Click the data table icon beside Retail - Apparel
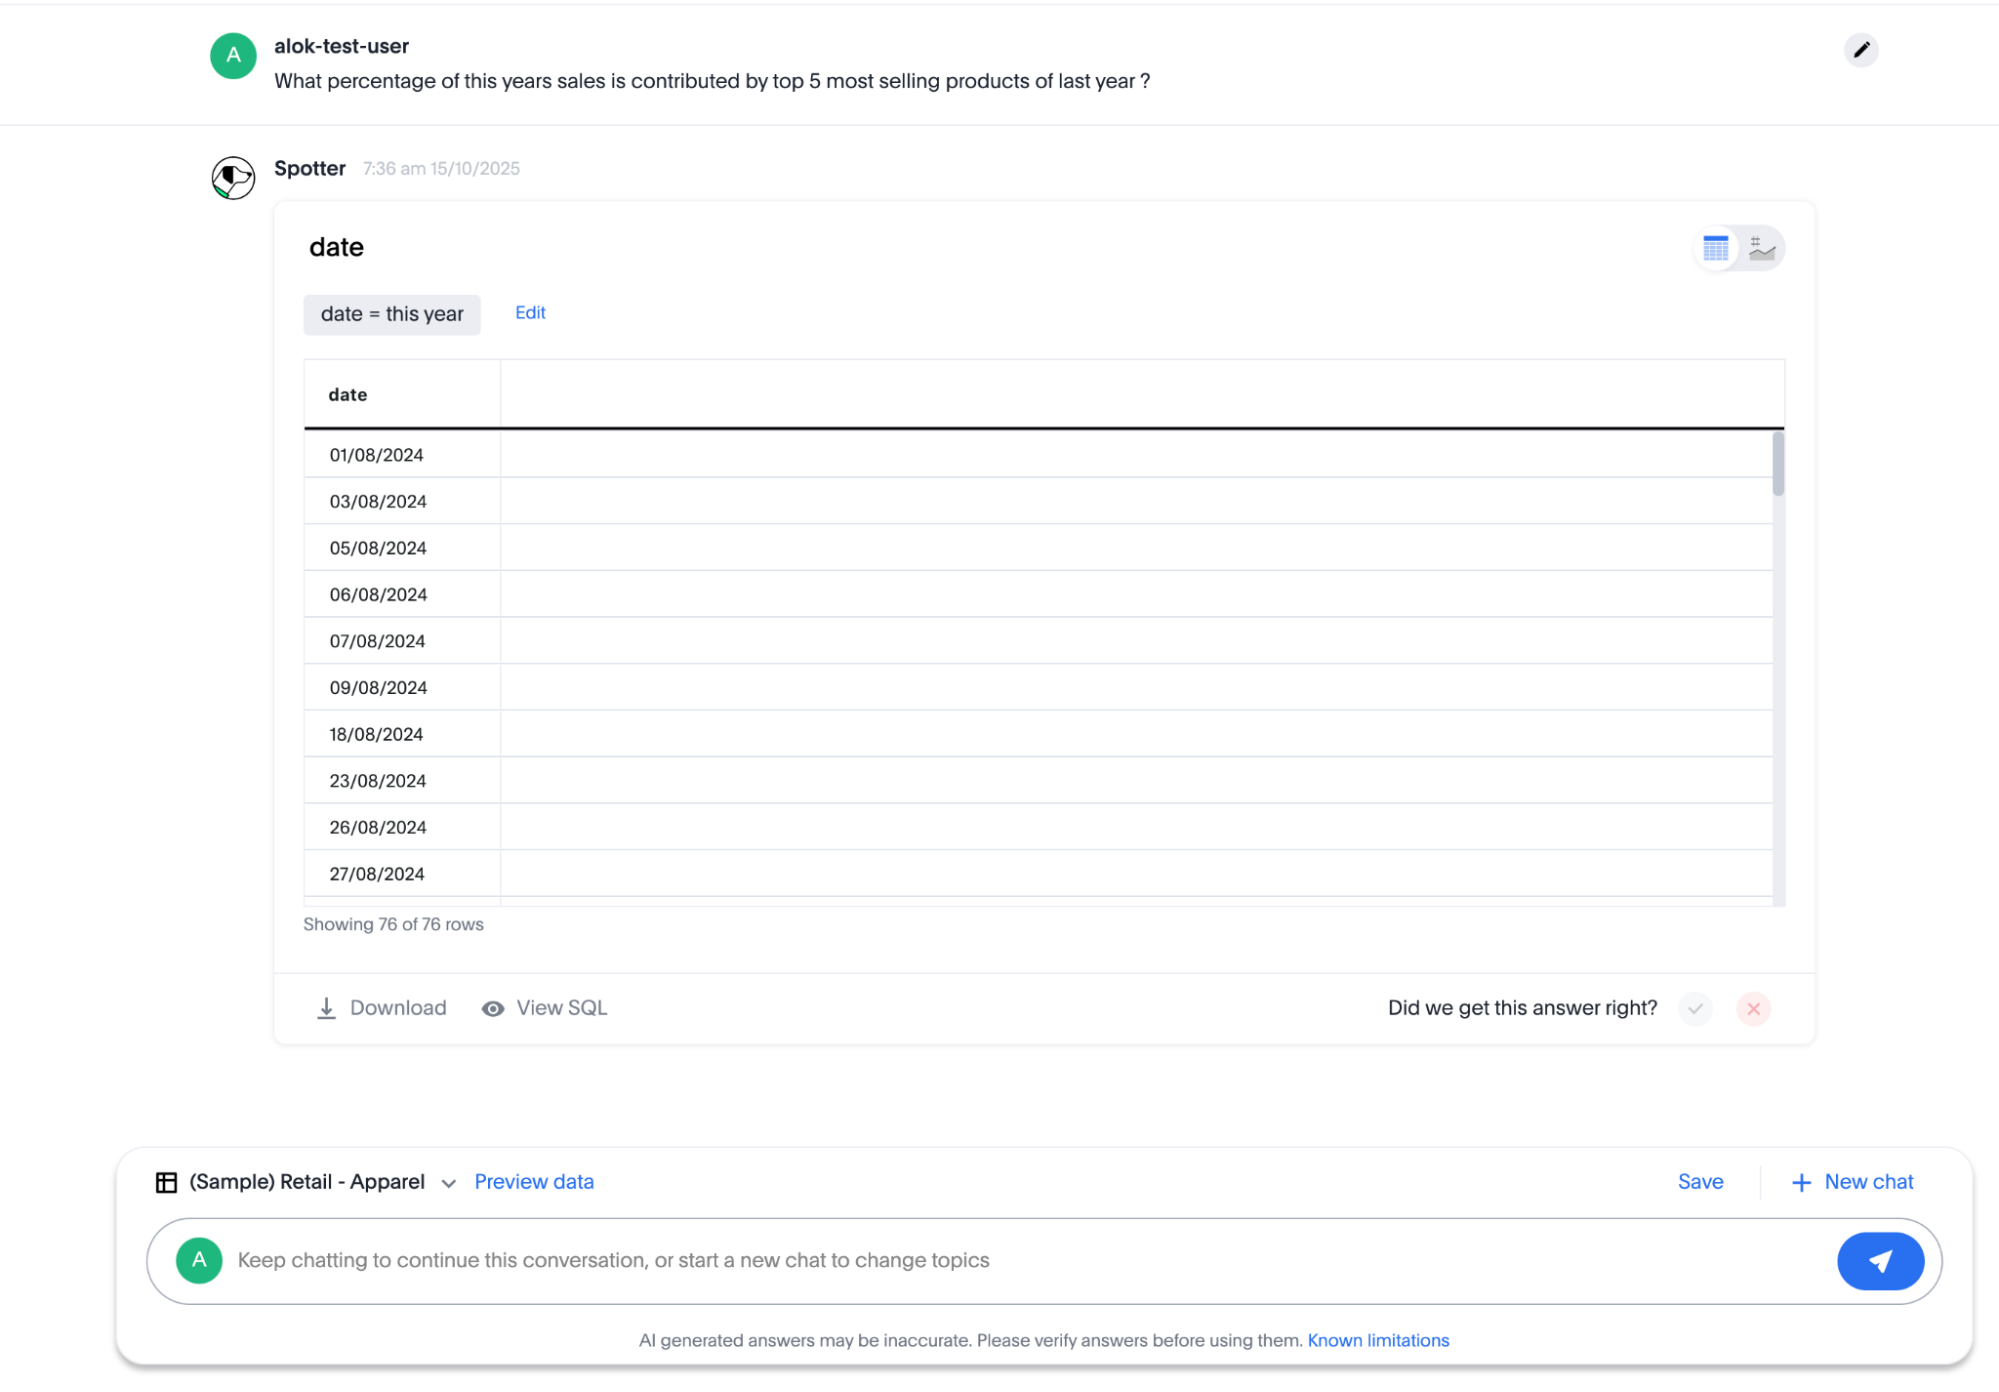The width and height of the screenshot is (1999, 1392). click(166, 1183)
